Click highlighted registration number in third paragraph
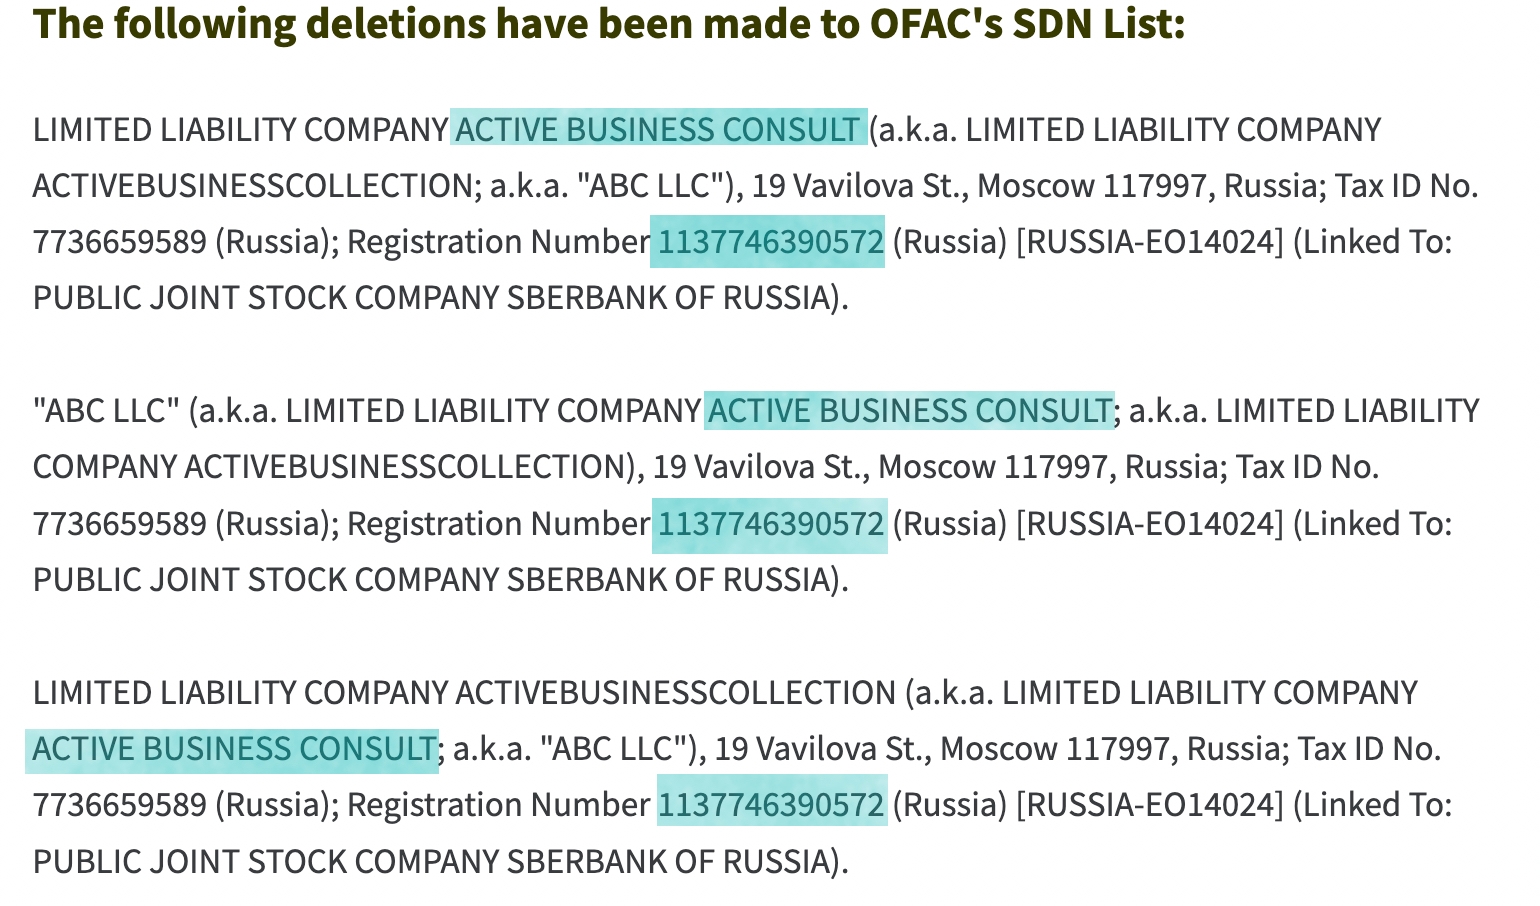This screenshot has height=906, width=1540. pos(770,805)
